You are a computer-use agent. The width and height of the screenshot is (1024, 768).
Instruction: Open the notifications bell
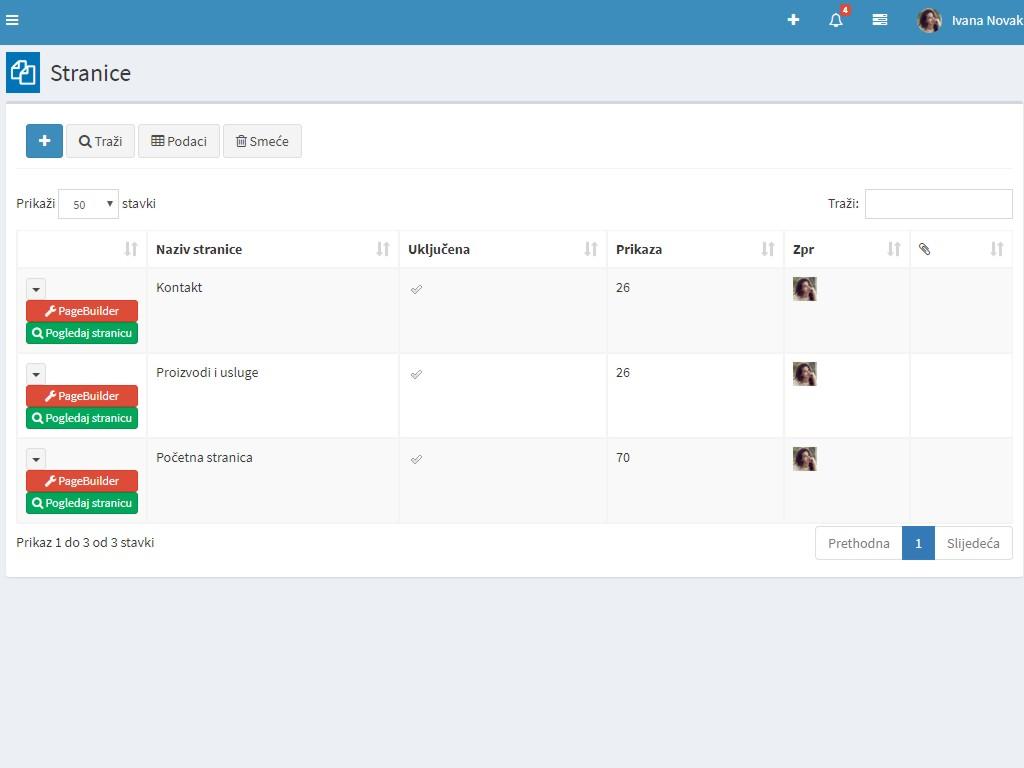point(836,20)
